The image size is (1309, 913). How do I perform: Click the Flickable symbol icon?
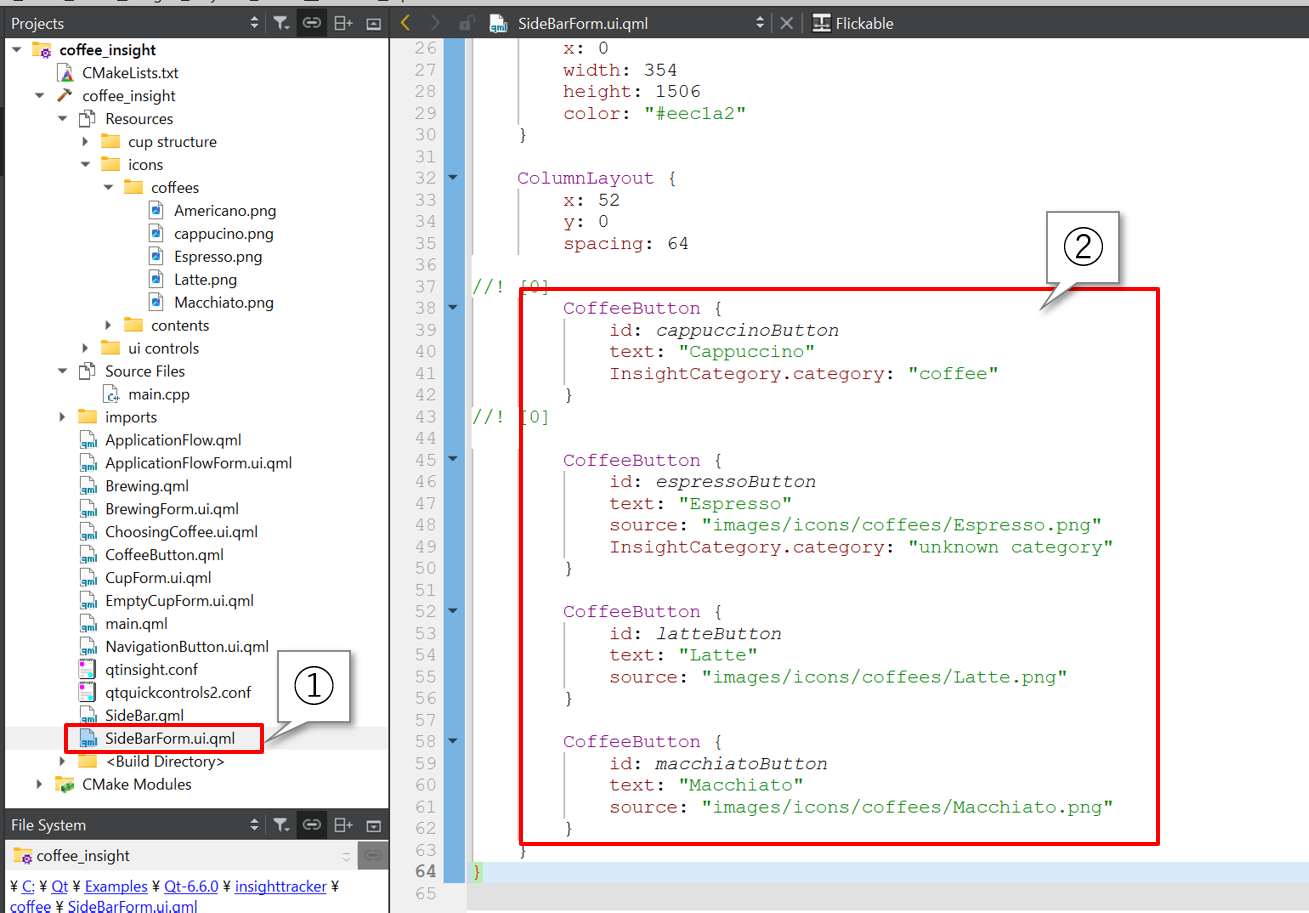[821, 23]
